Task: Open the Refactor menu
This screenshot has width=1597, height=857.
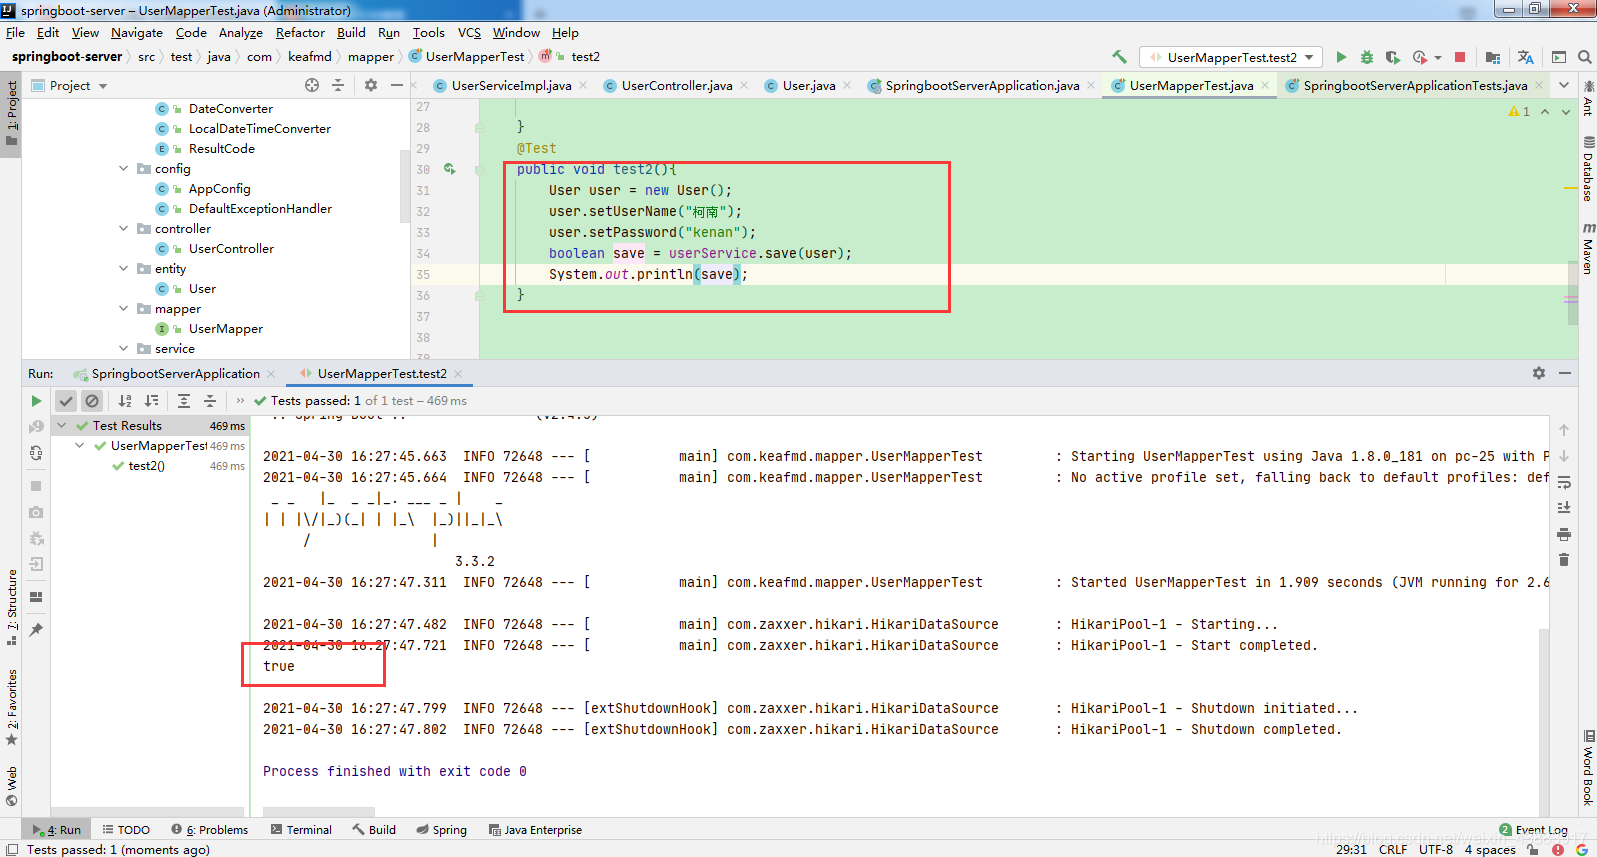Action: pyautogui.click(x=300, y=32)
